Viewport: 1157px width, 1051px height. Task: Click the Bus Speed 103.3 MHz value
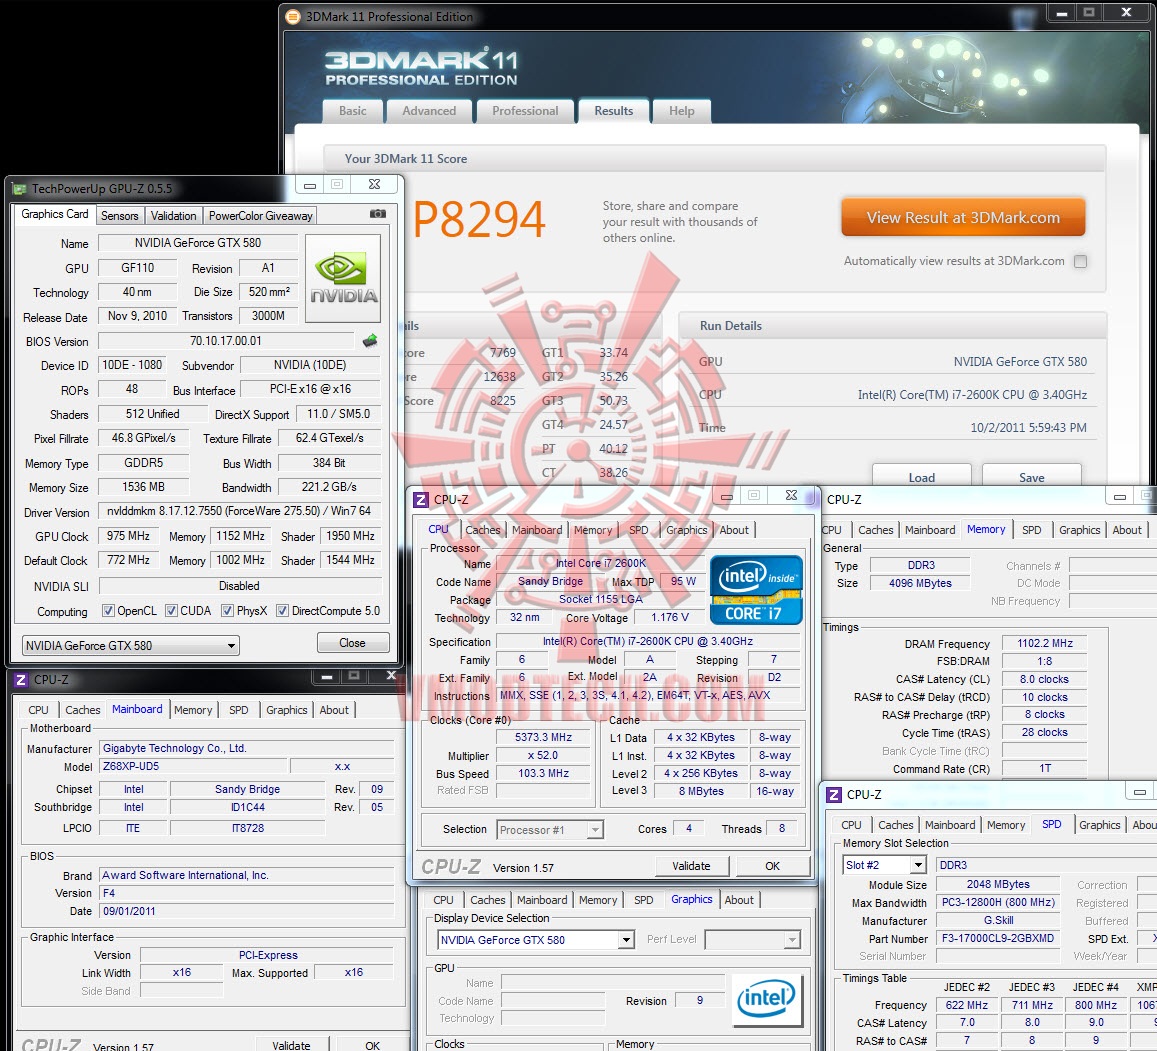pyautogui.click(x=544, y=773)
